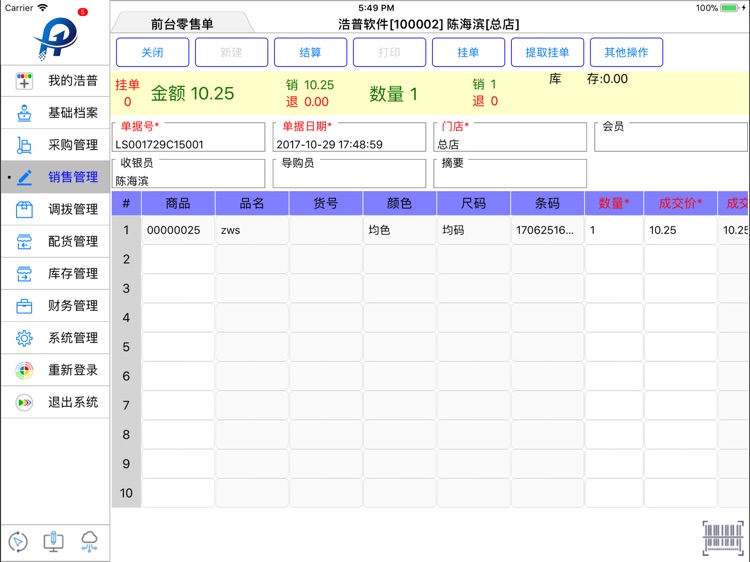Select the 均码 size cell

pos(474,230)
